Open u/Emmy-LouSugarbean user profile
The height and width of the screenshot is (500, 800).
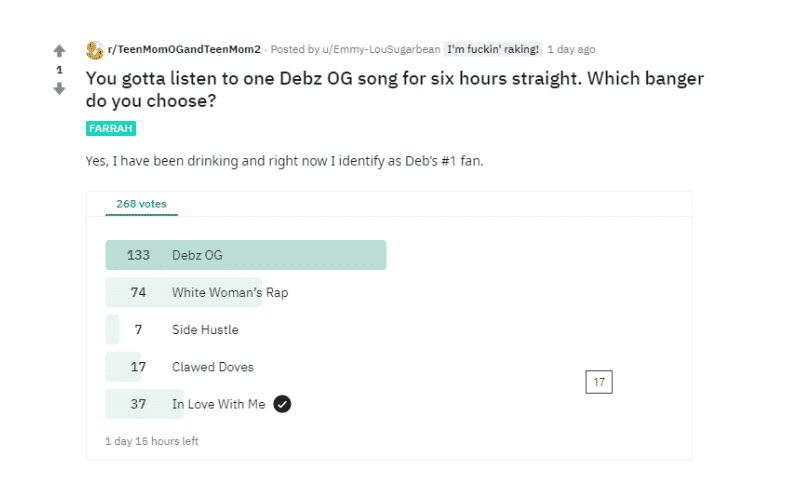tap(381, 49)
